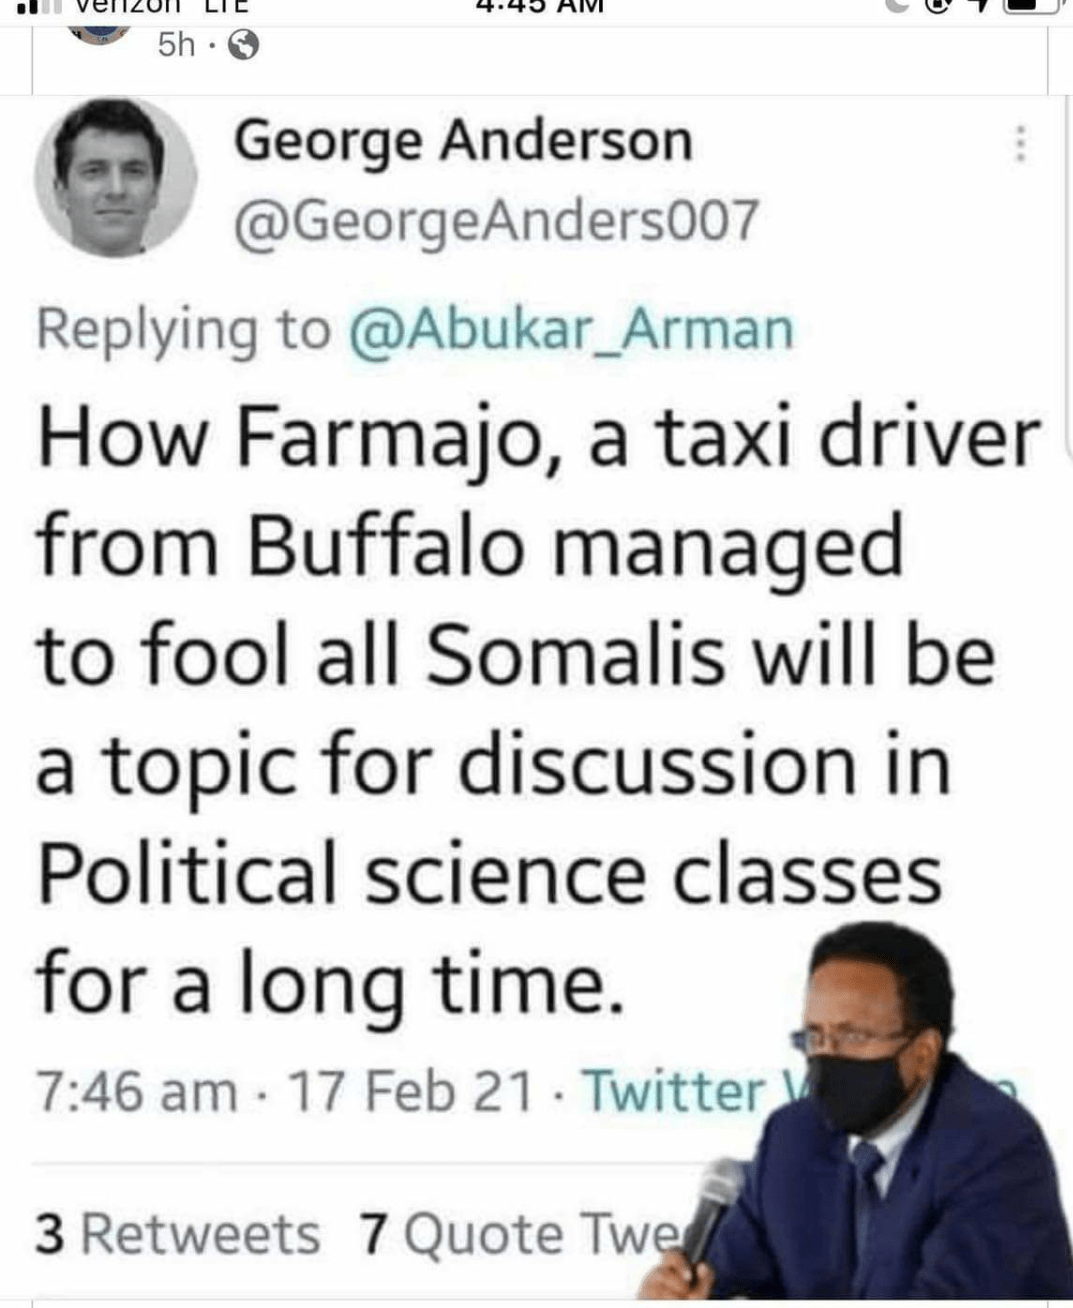The image size is (1073, 1308).
Task: Tap the poster's avatar at top
Action: (98, 30)
